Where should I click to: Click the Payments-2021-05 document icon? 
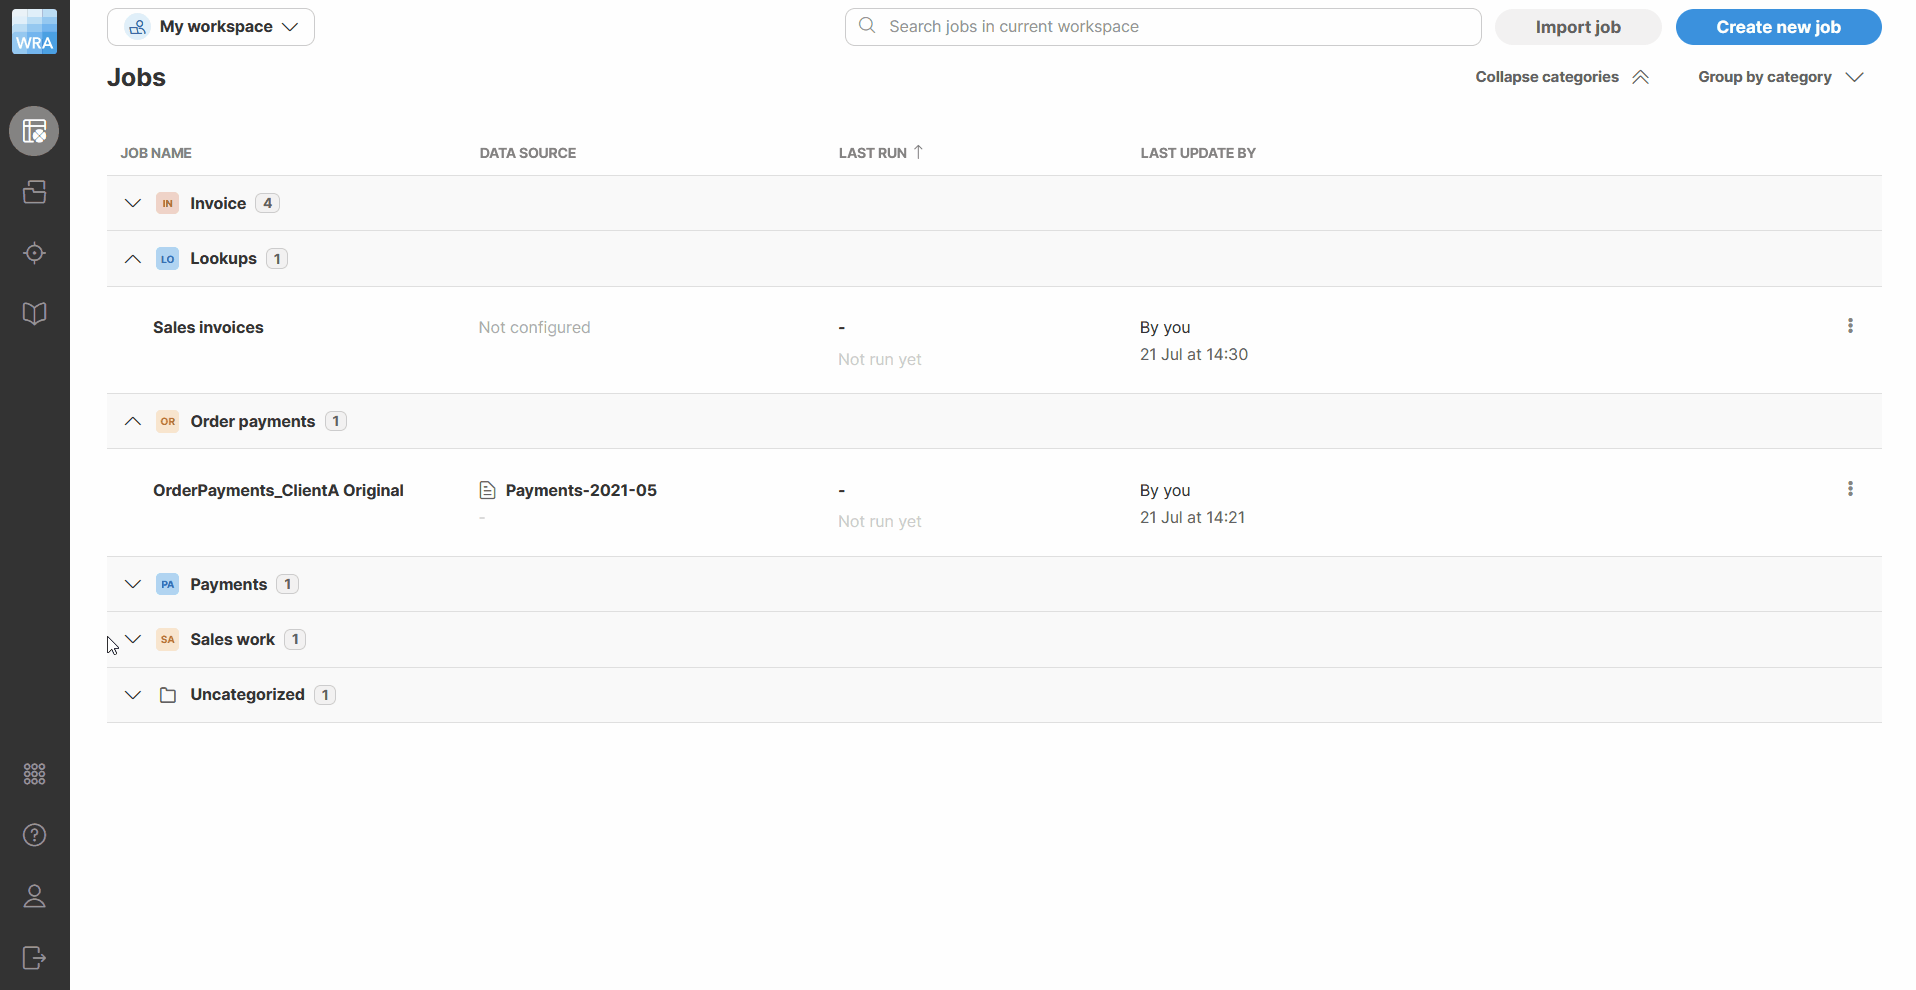click(487, 490)
